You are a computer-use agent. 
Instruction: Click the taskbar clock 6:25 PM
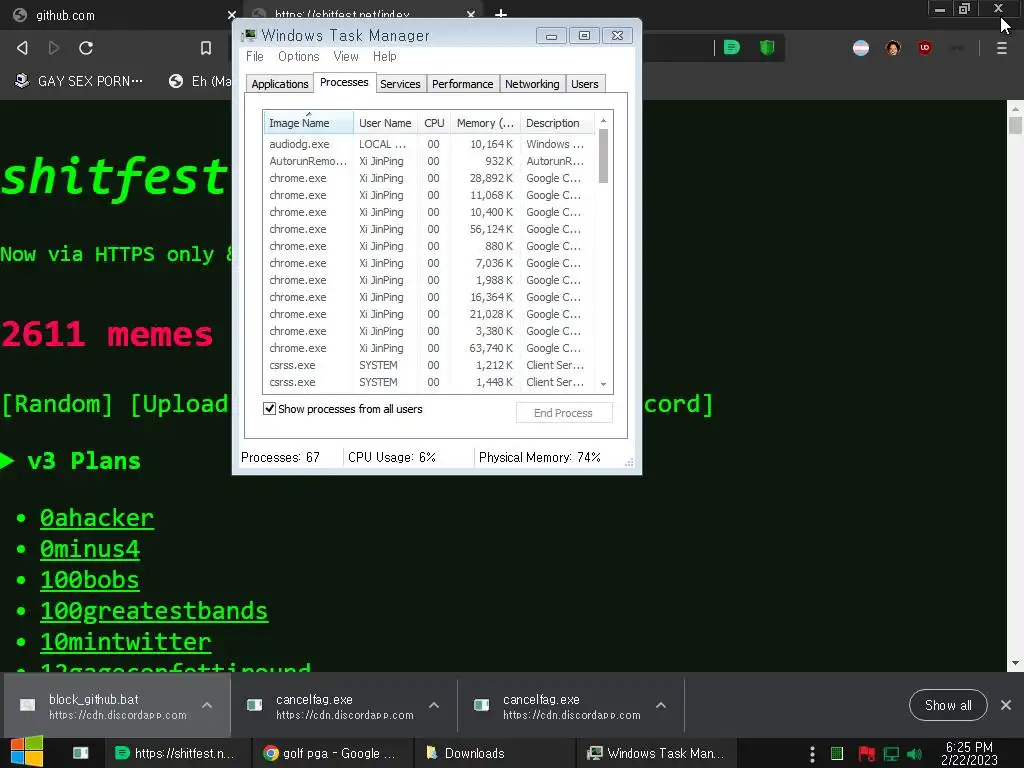point(969,753)
